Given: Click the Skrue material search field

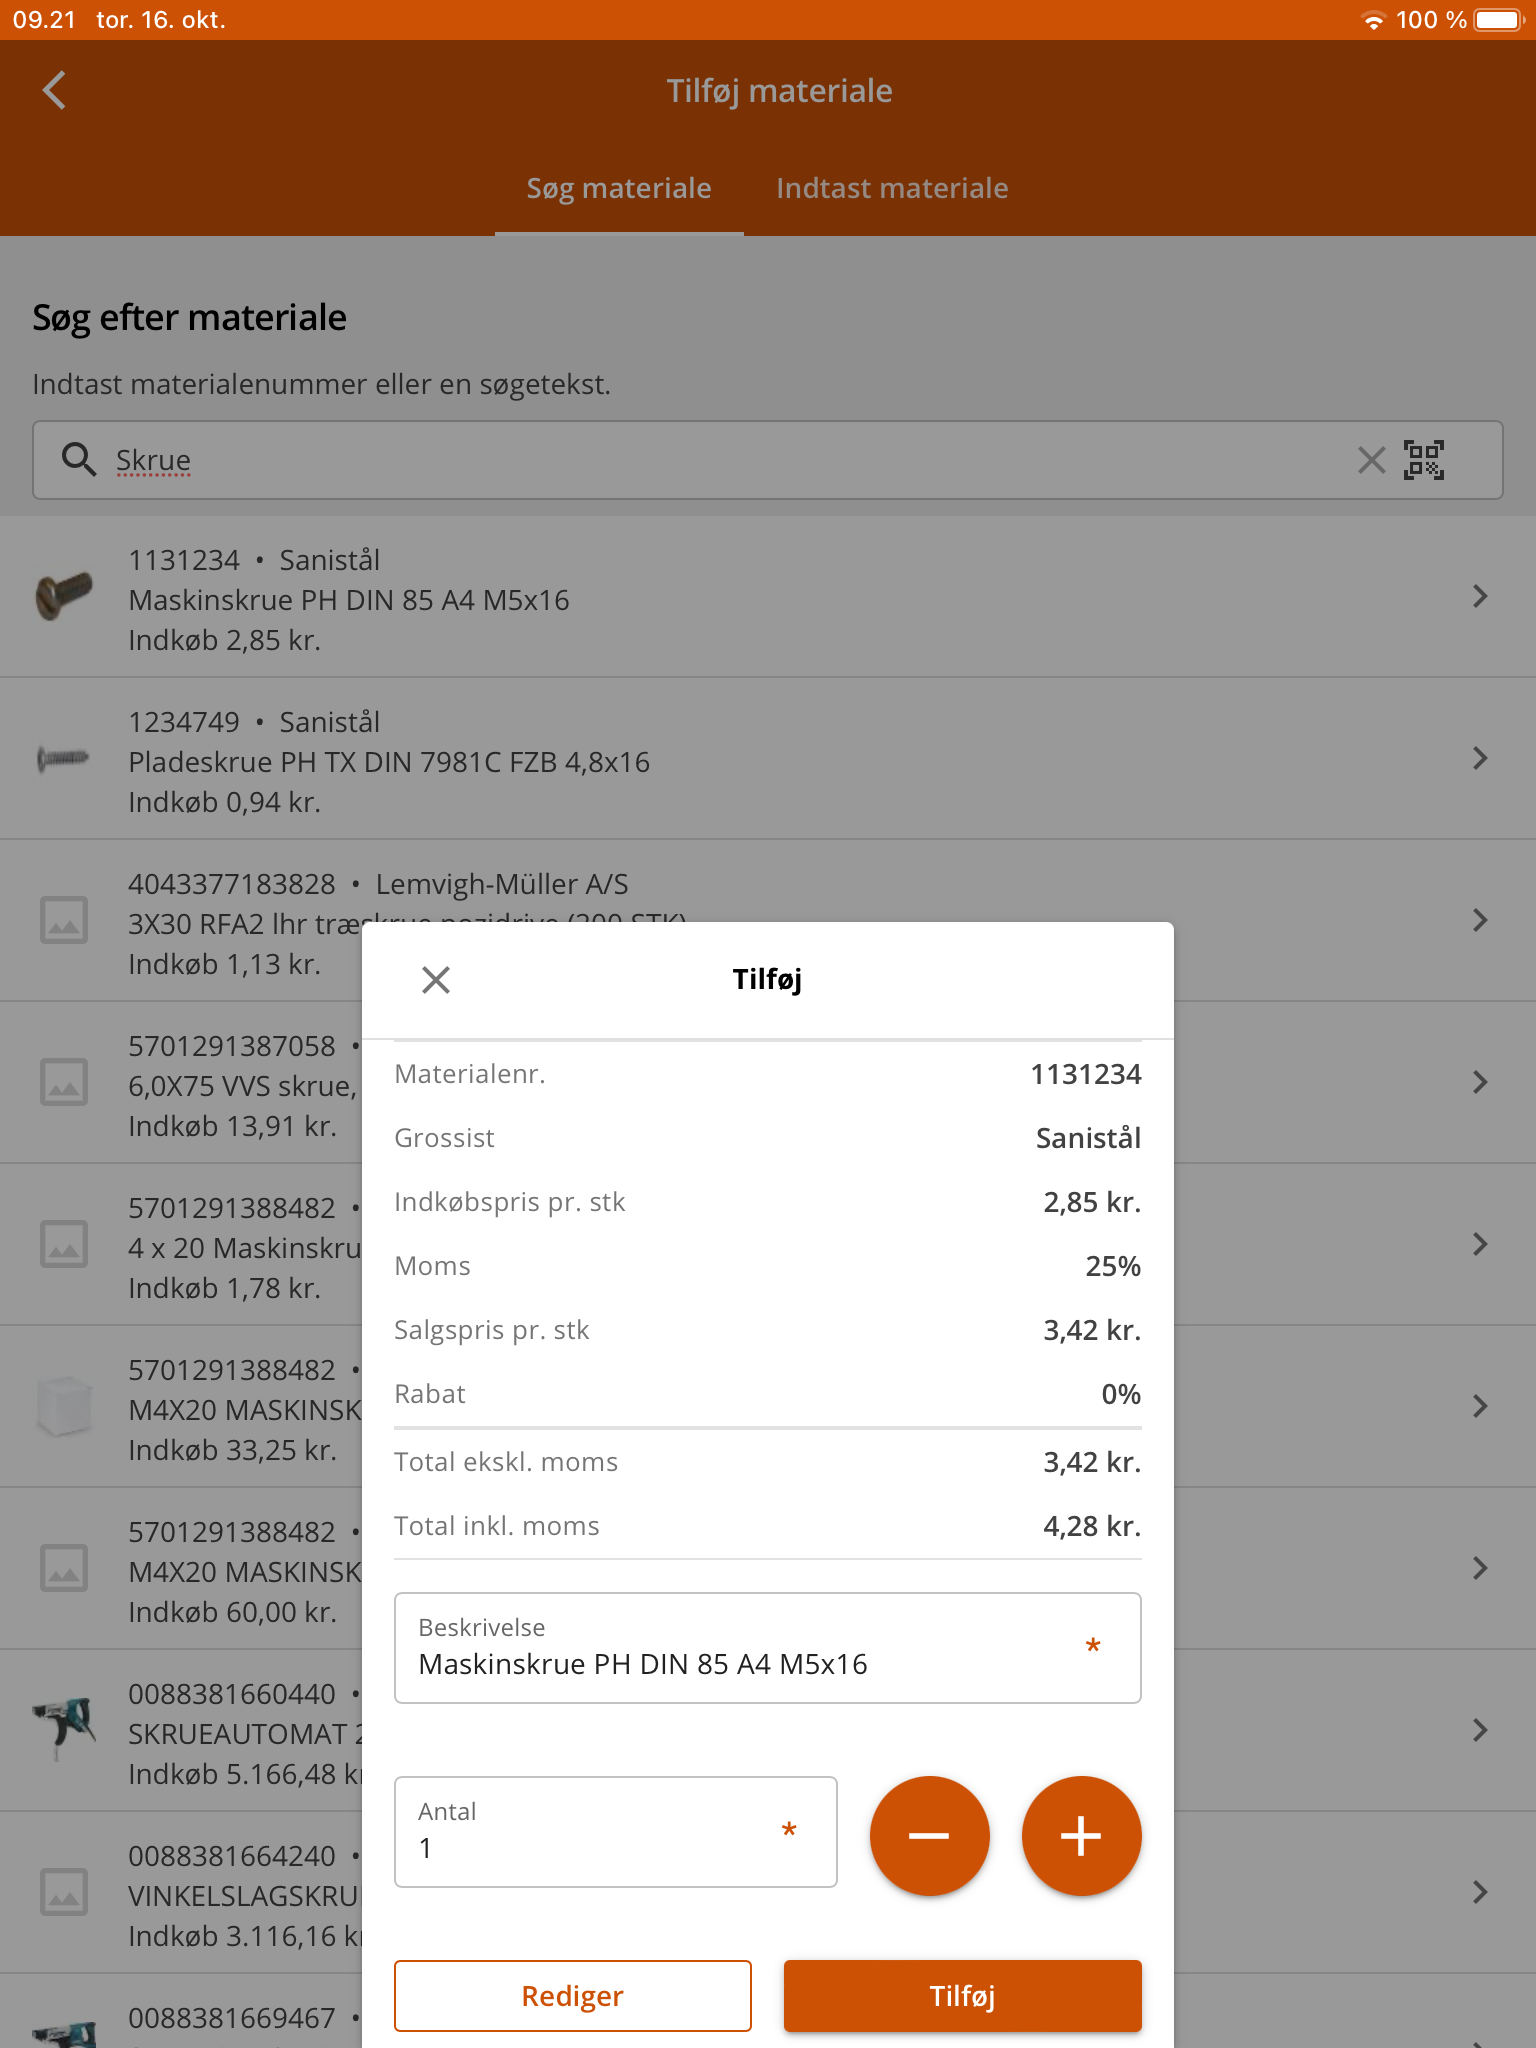Looking at the screenshot, I should [700, 460].
